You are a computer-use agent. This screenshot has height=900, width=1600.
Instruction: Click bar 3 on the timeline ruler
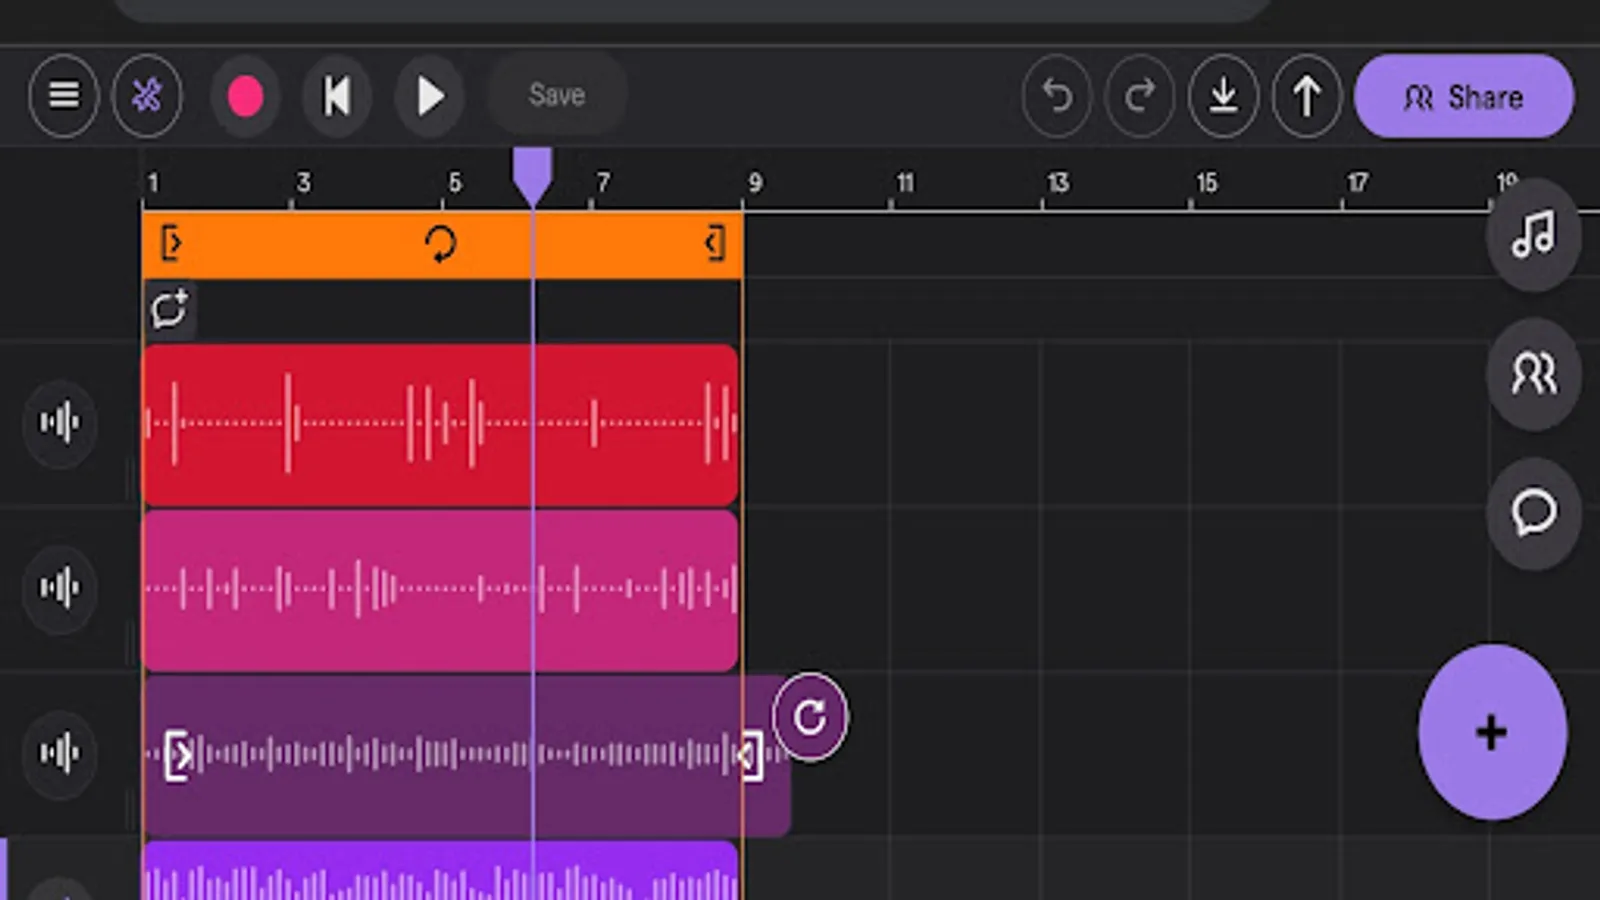pos(303,183)
